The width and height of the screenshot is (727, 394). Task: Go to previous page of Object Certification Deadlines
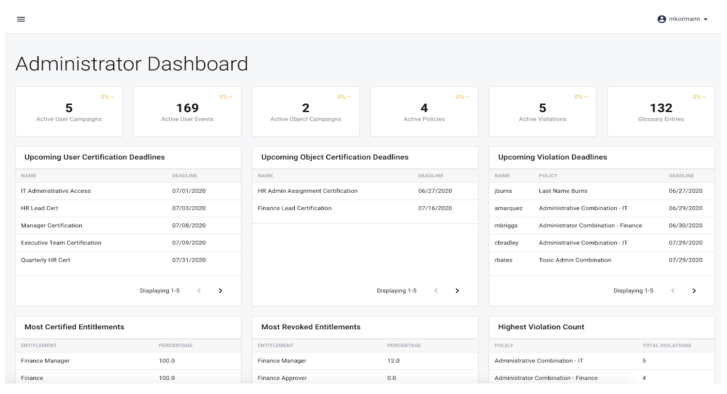pyautogui.click(x=436, y=291)
